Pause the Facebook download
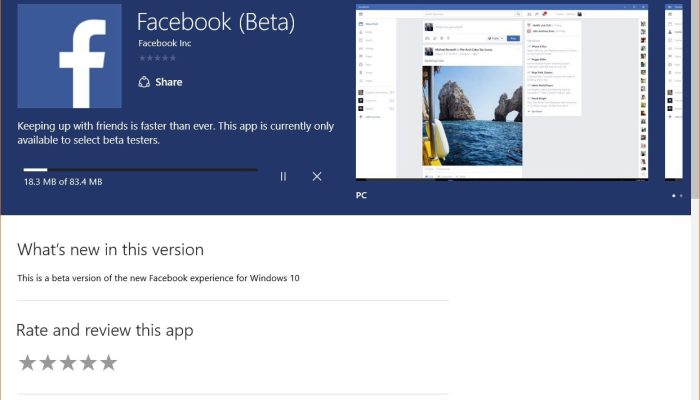Image resolution: width=700 pixels, height=400 pixels. [283, 176]
